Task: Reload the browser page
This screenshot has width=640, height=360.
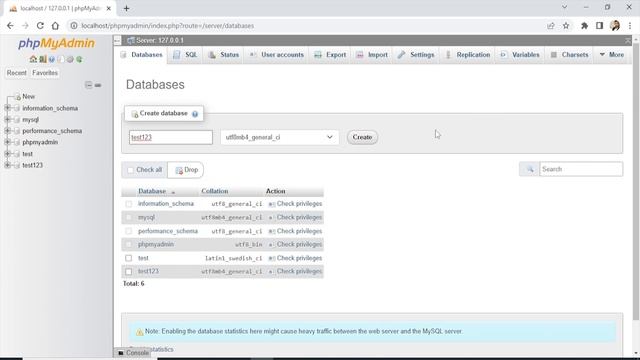Action: point(40,26)
